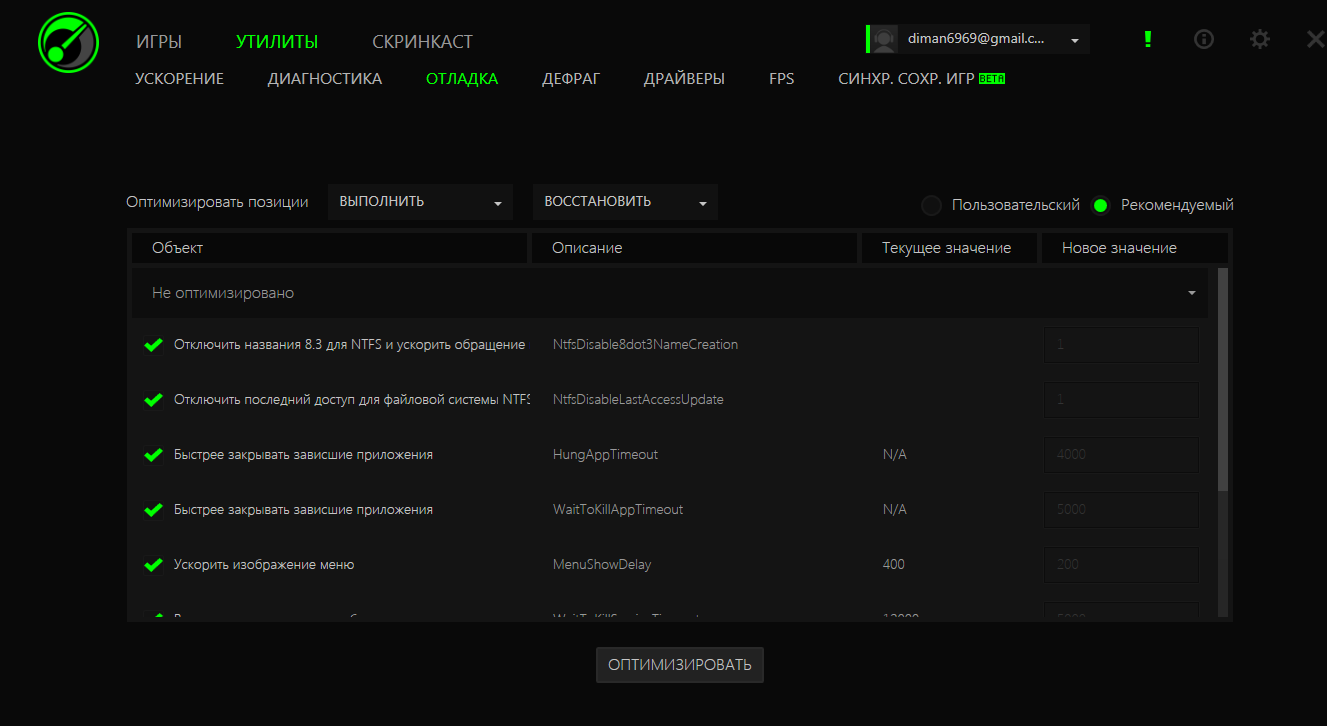Uncheck the WaitToKillAppTimeout row checkbox

pos(153,510)
